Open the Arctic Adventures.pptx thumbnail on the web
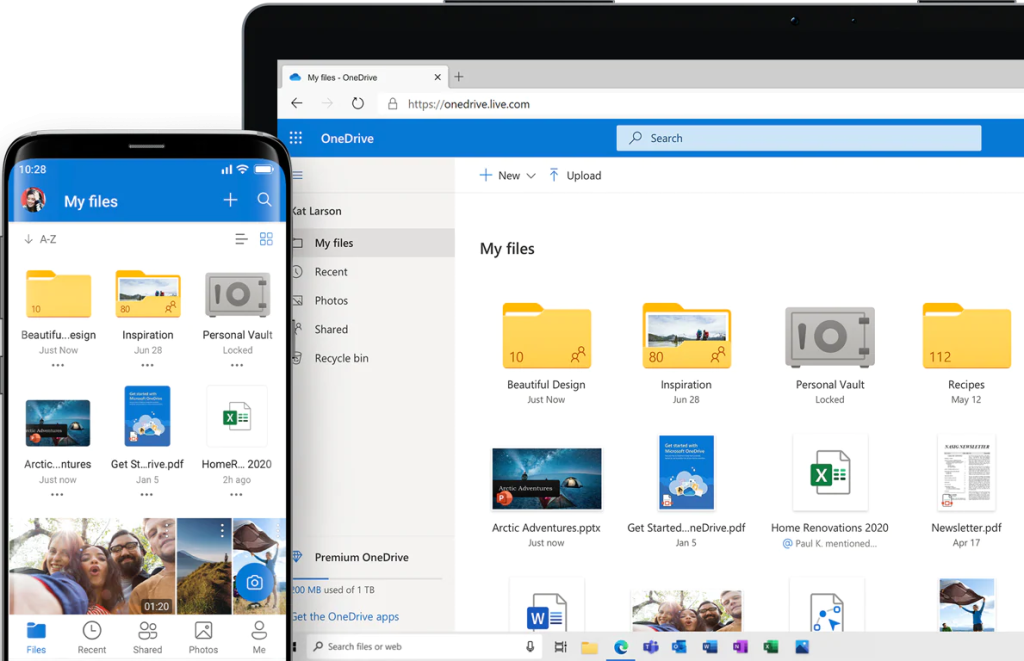 coord(547,479)
